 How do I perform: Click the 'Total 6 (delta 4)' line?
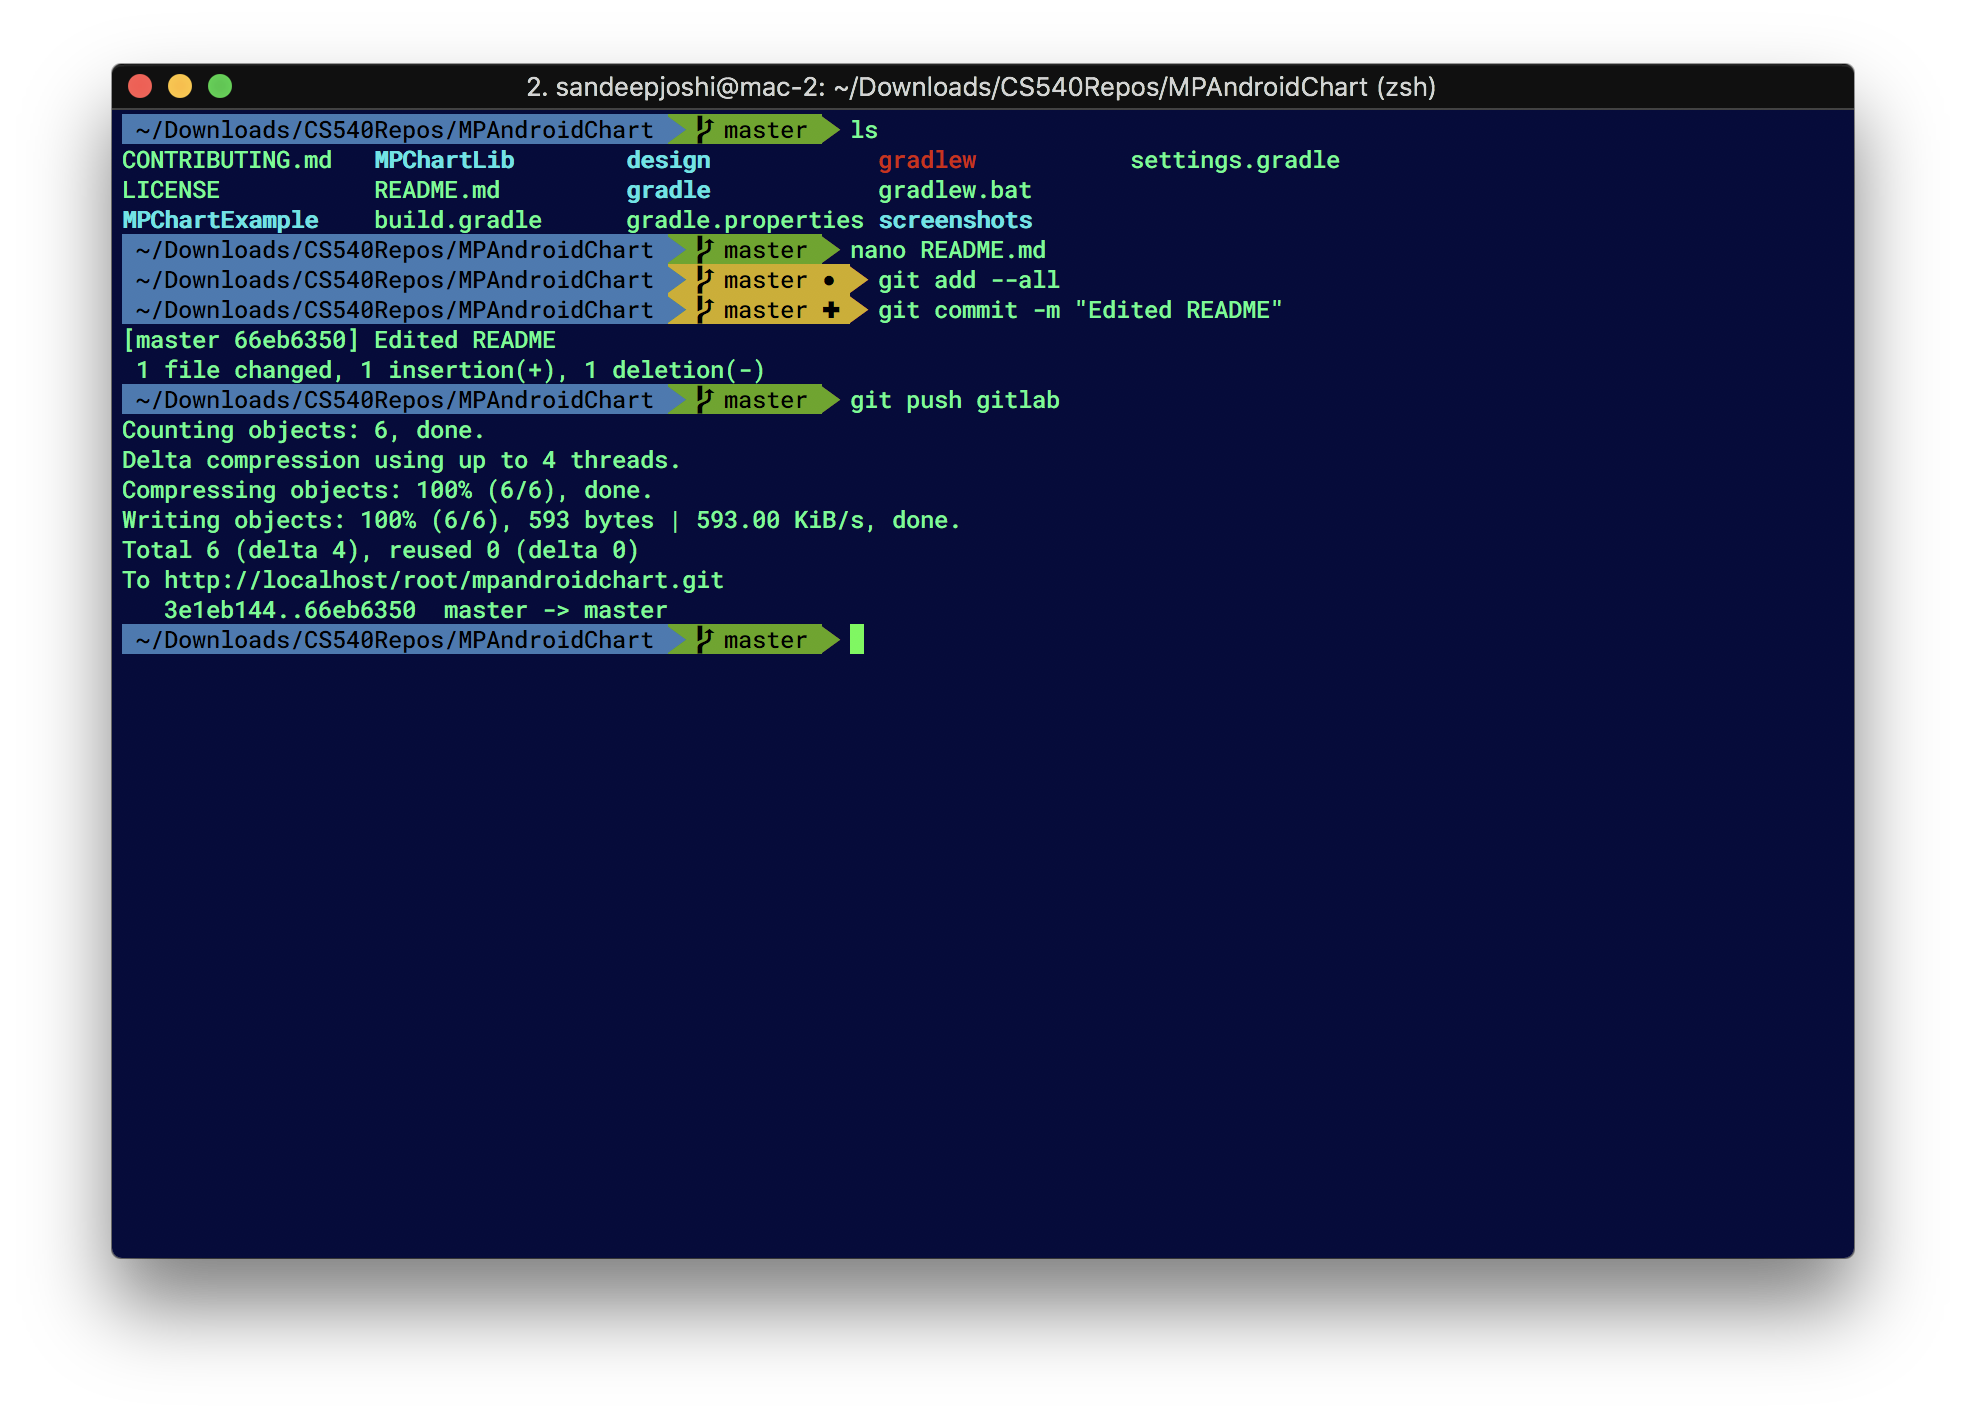point(380,550)
